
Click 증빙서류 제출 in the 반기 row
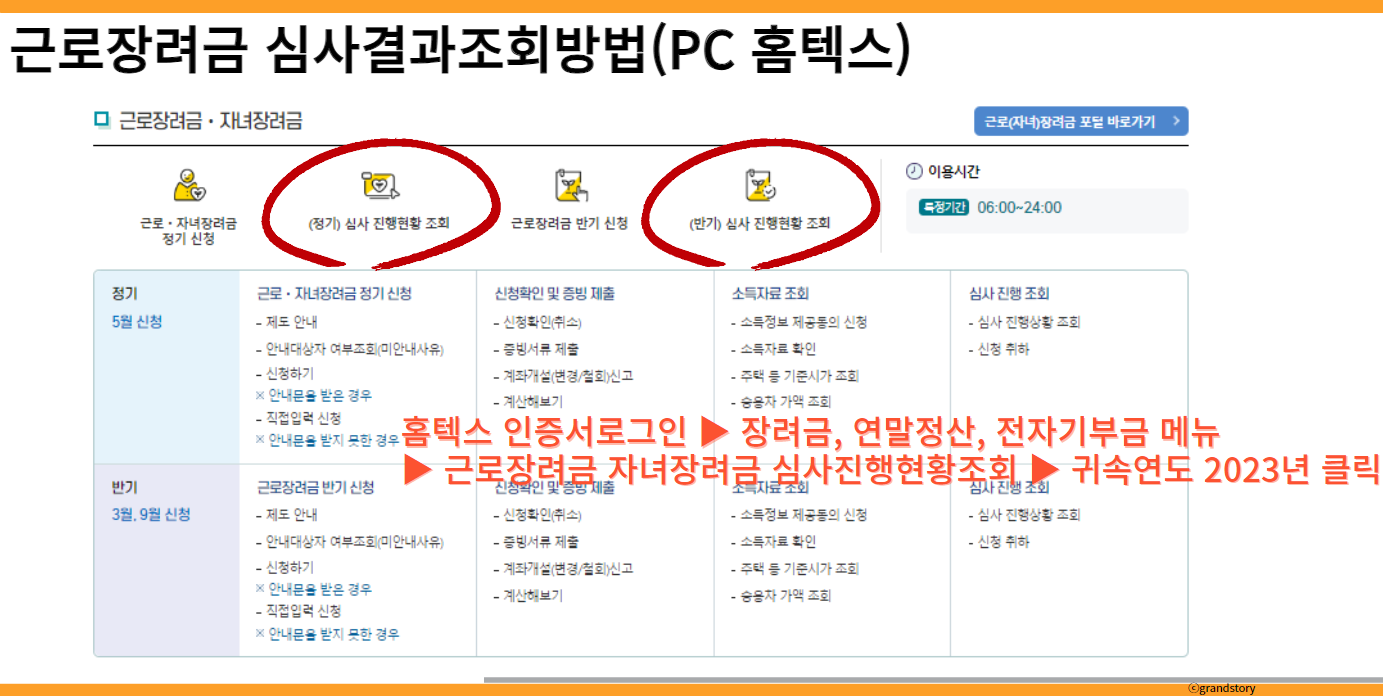tap(536, 542)
